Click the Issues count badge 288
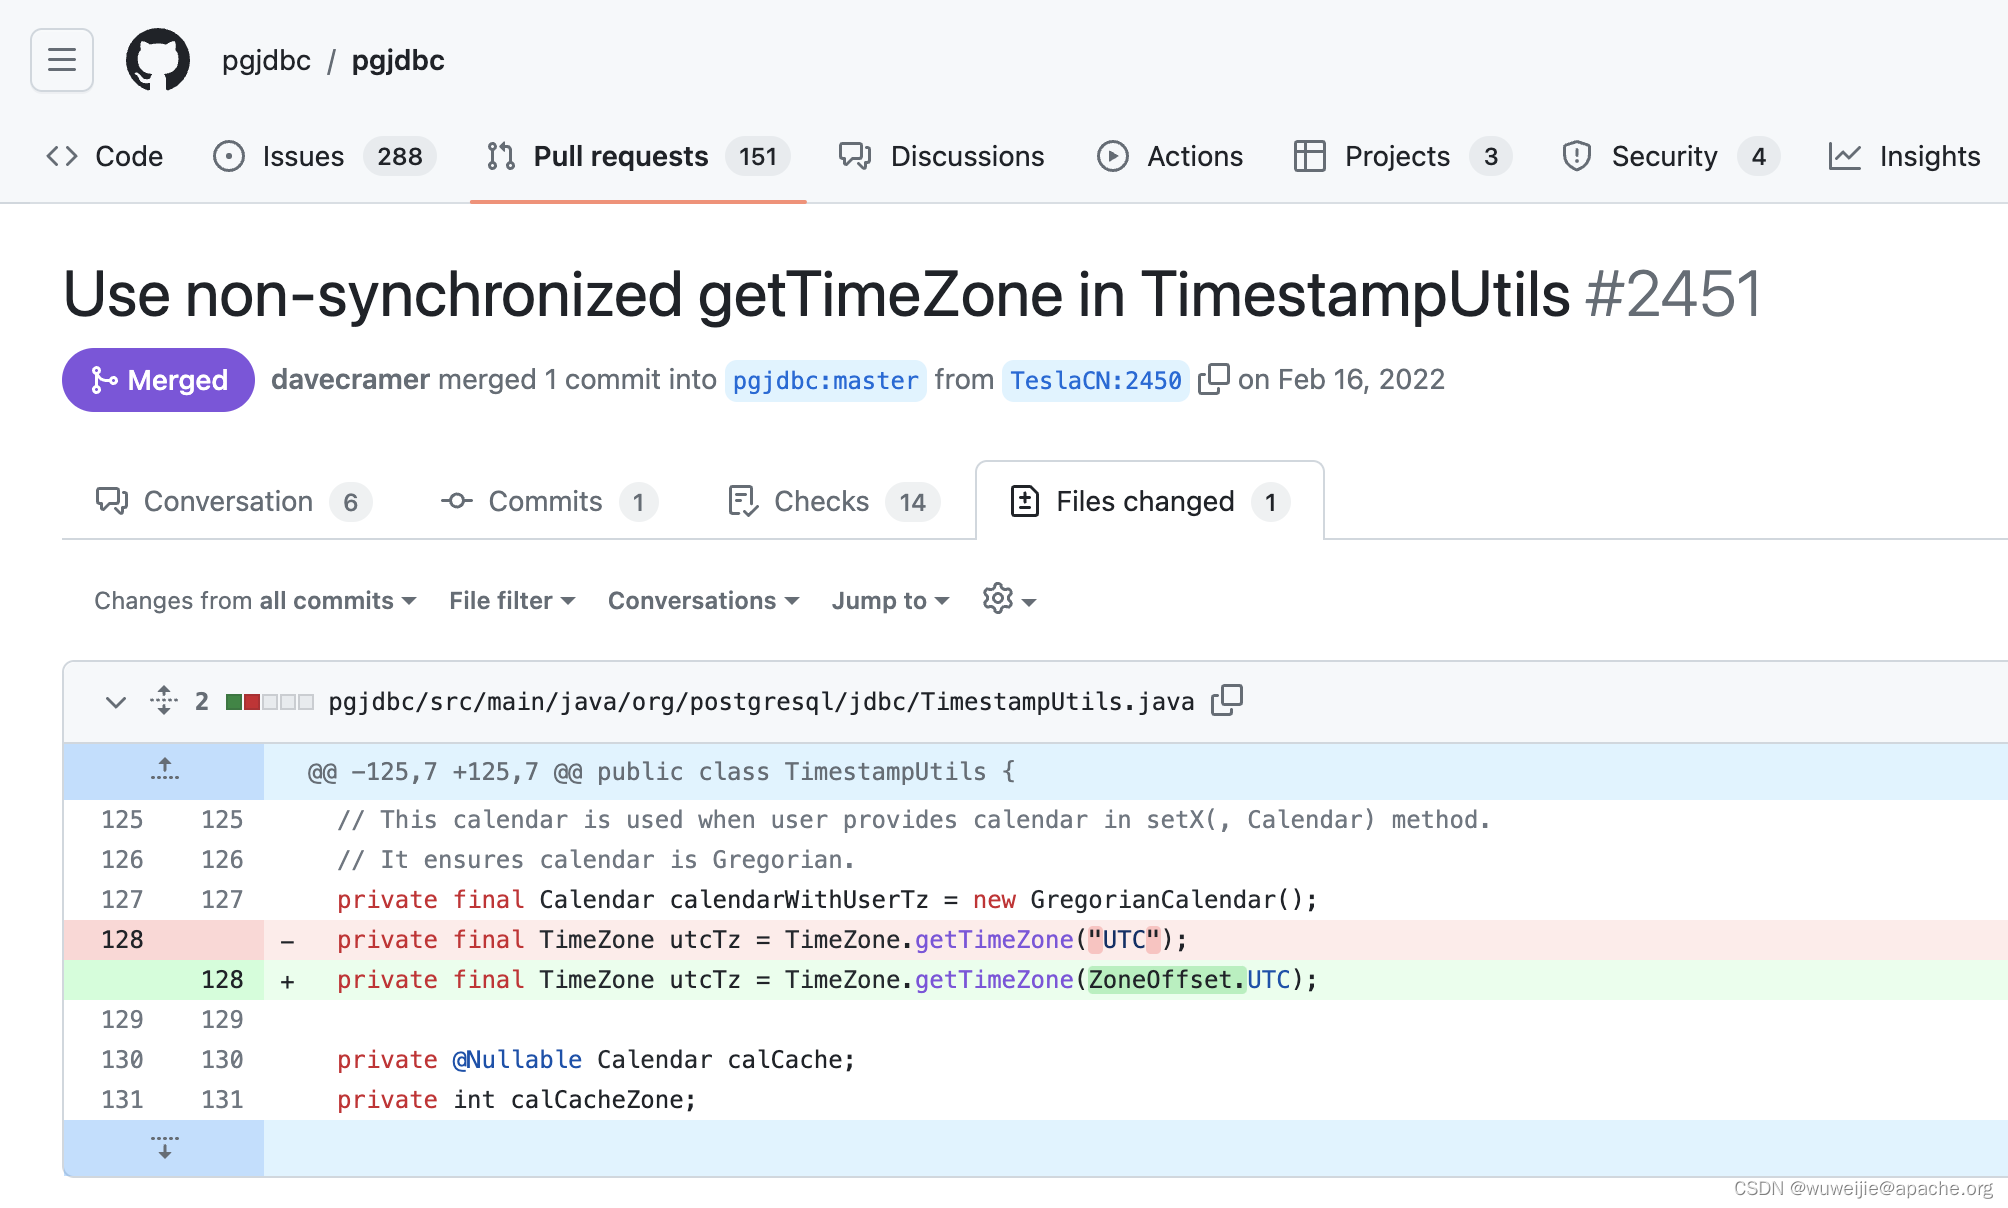 tap(400, 156)
